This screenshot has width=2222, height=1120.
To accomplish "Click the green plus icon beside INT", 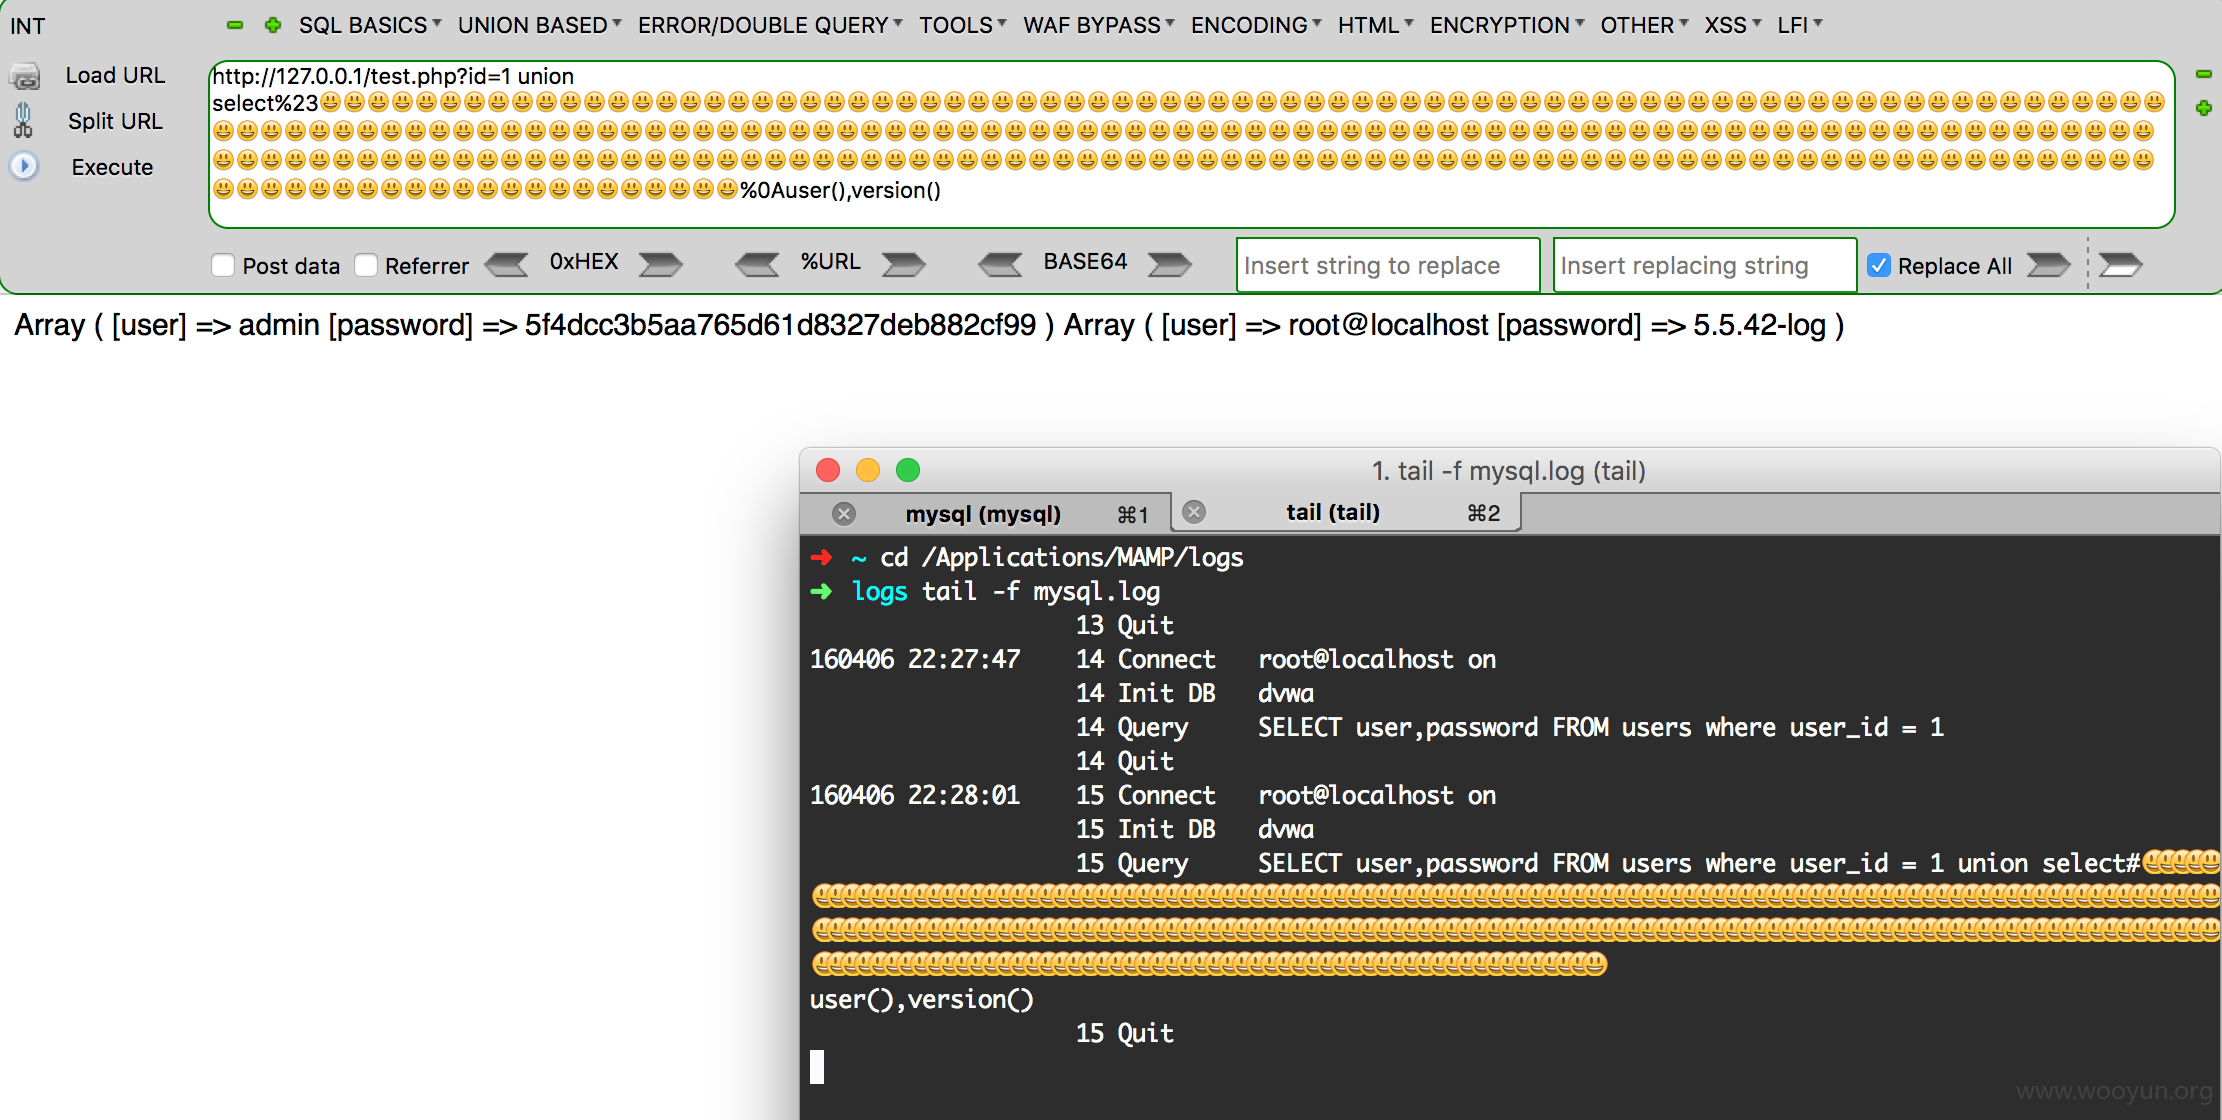I will click(272, 25).
